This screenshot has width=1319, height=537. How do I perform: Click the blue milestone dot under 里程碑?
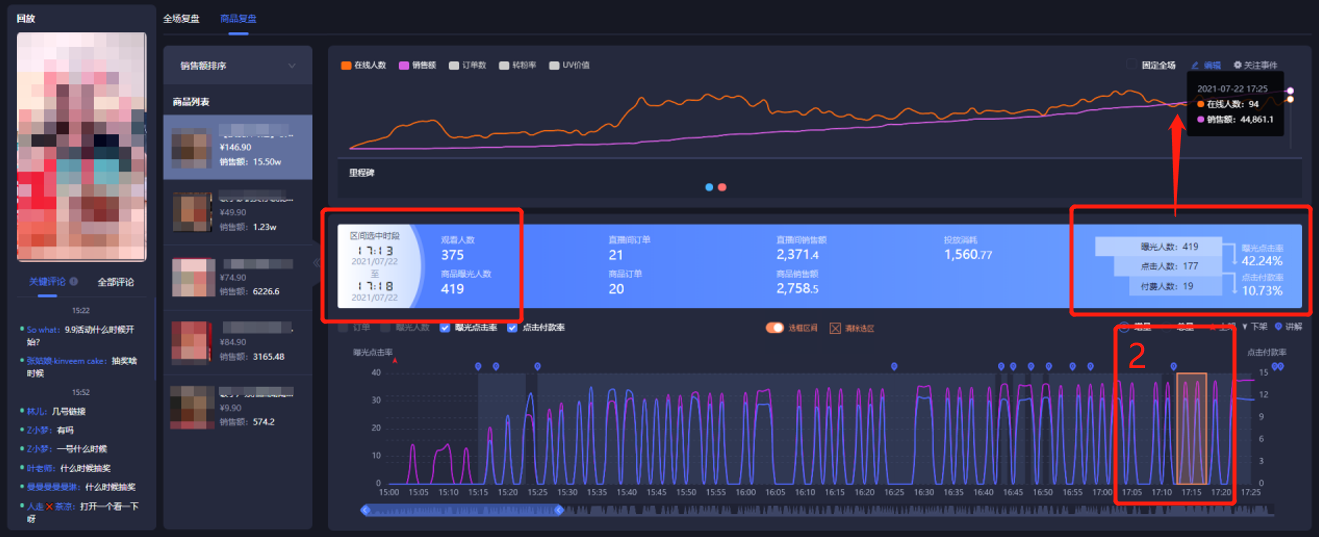(709, 187)
